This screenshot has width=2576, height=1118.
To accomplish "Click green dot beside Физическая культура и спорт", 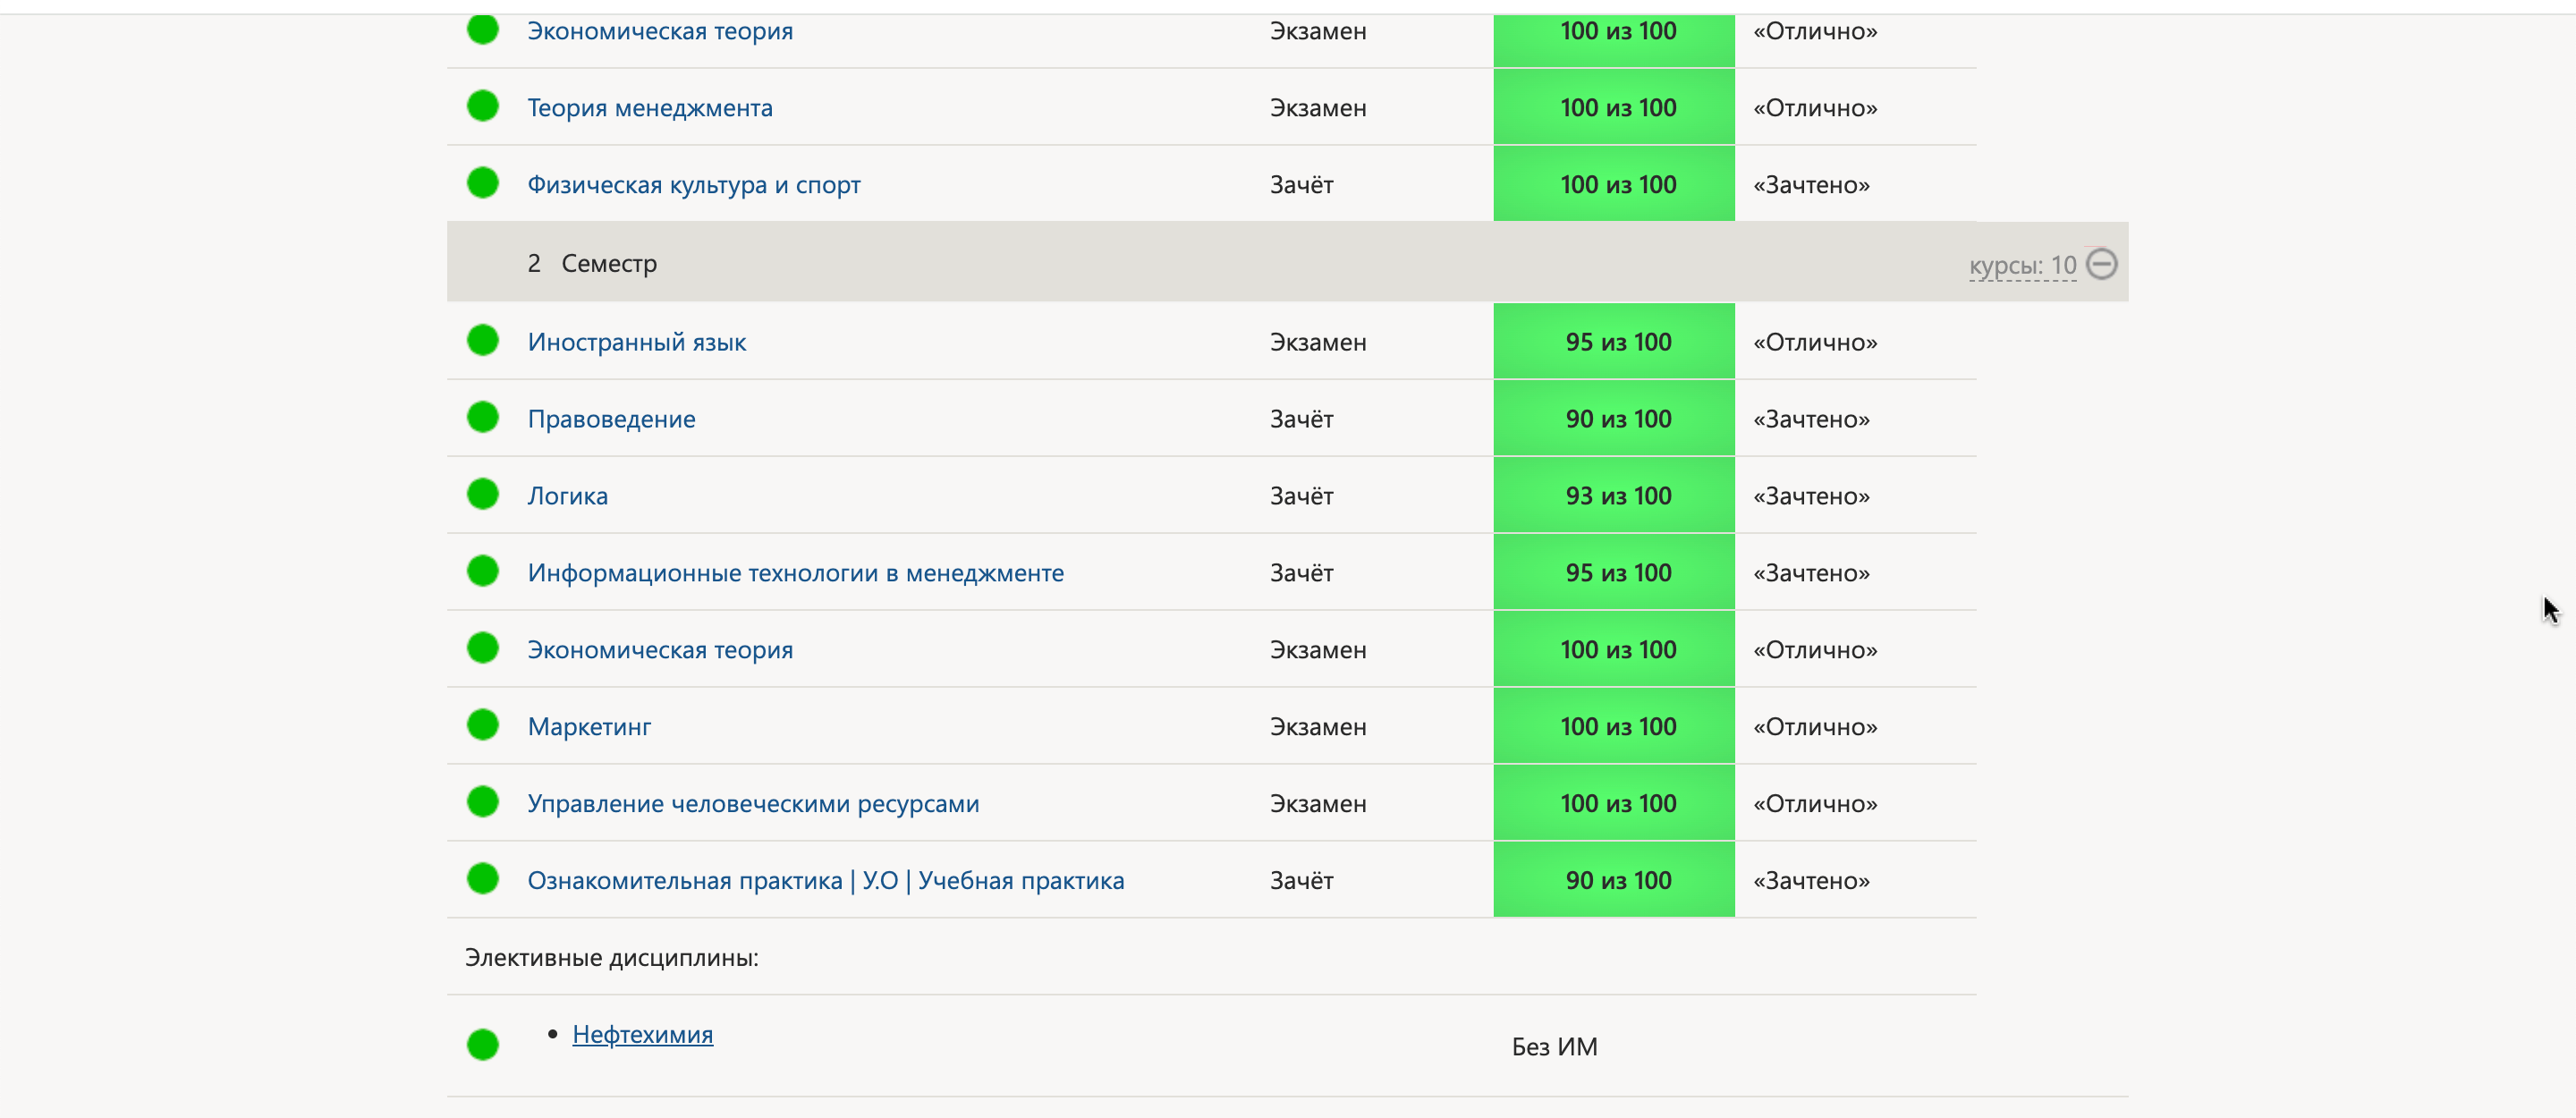I will pyautogui.click(x=482, y=183).
